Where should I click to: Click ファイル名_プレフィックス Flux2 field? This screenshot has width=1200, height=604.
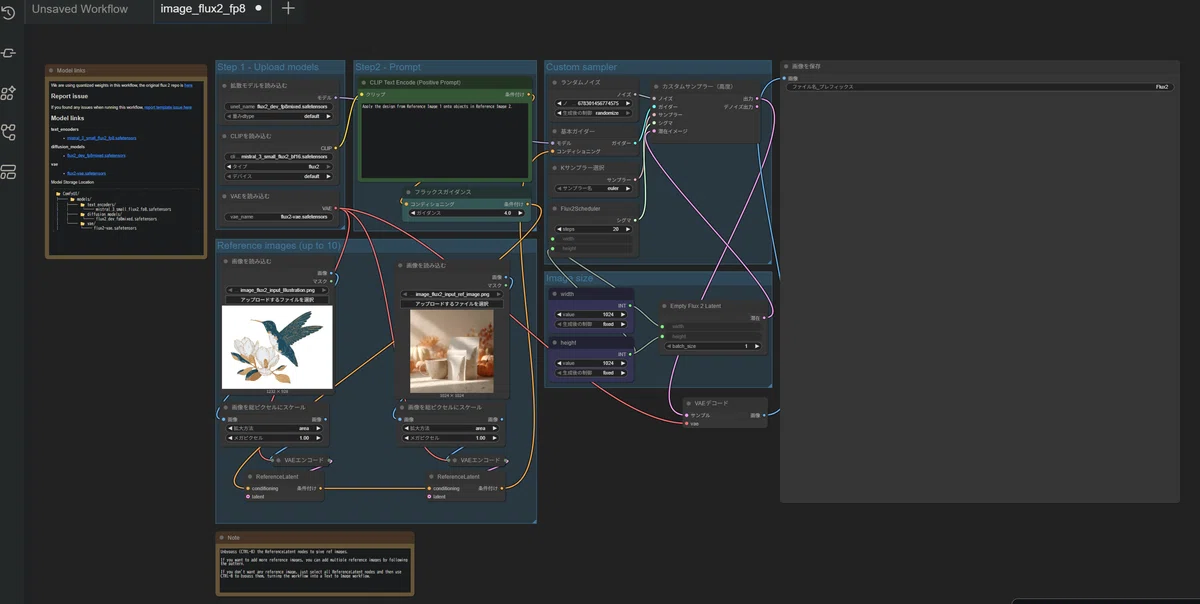[980, 87]
